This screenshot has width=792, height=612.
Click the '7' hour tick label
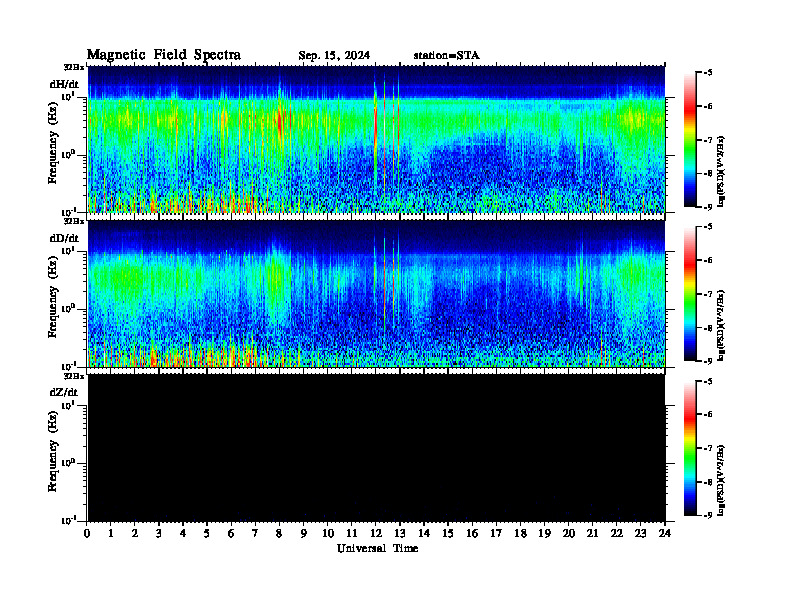point(255,534)
